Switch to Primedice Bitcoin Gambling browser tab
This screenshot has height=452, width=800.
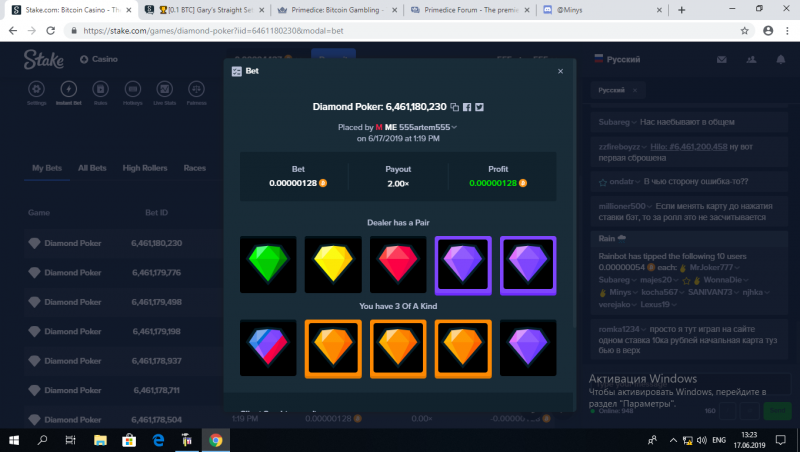(337, 10)
